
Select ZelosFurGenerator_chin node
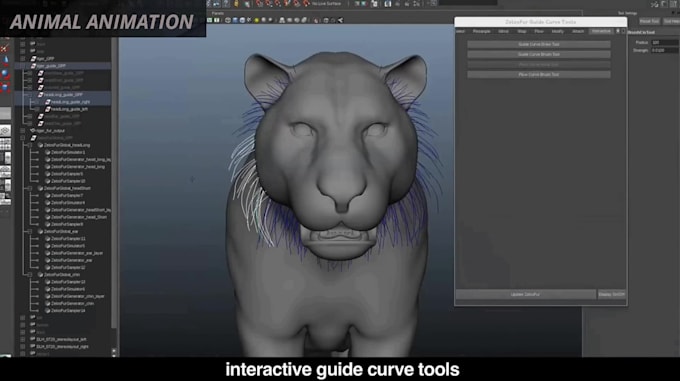point(72,304)
